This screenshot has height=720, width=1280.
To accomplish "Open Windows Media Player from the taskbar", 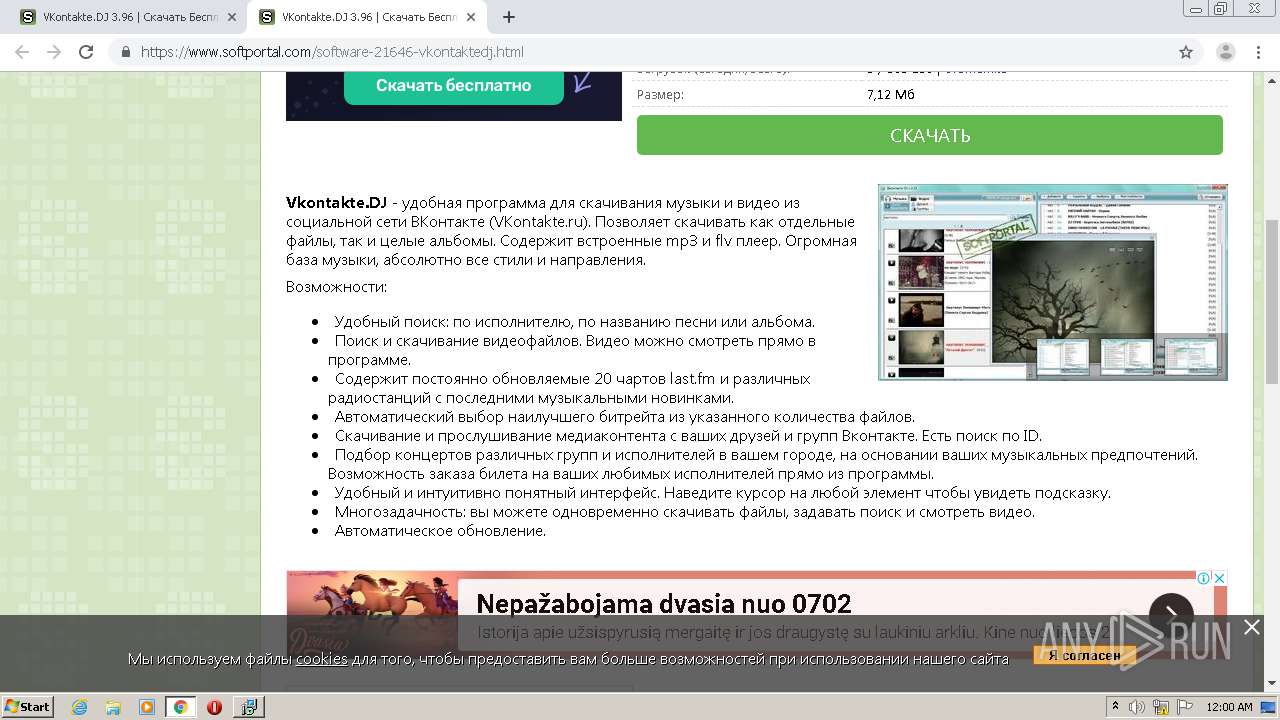I will [x=147, y=707].
